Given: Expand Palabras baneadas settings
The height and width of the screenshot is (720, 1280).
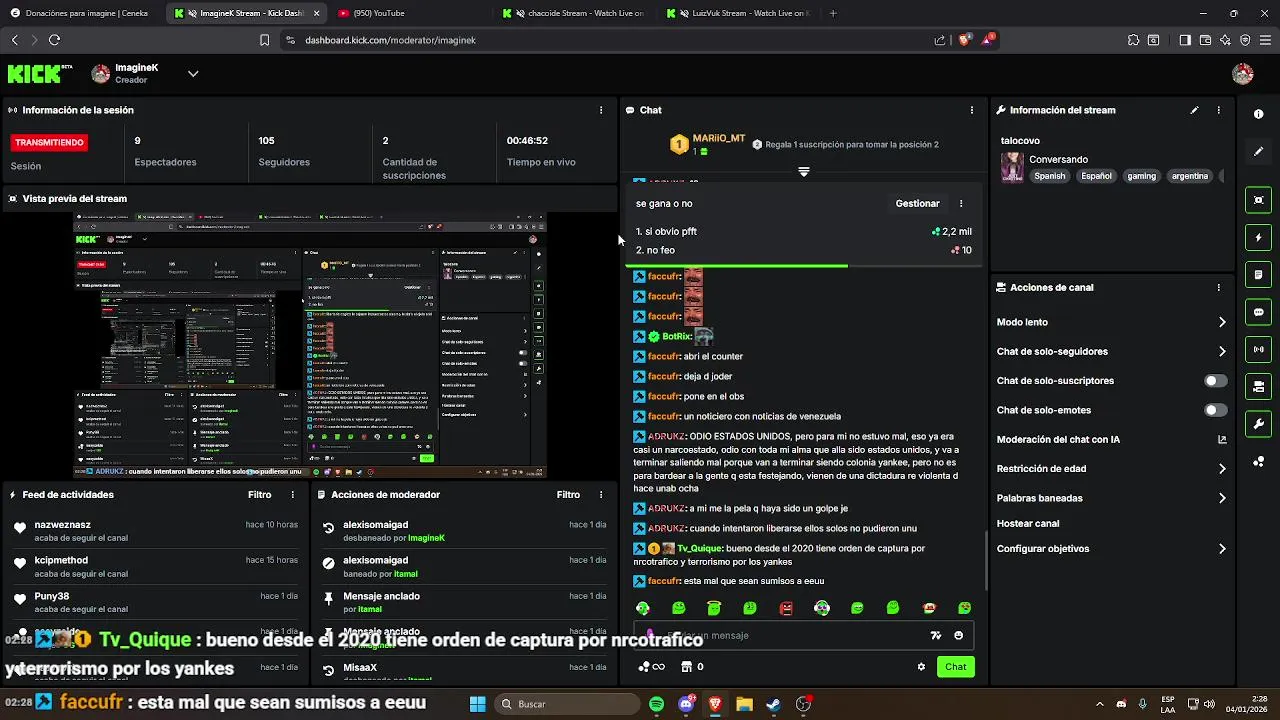Looking at the screenshot, I should coord(1222,498).
